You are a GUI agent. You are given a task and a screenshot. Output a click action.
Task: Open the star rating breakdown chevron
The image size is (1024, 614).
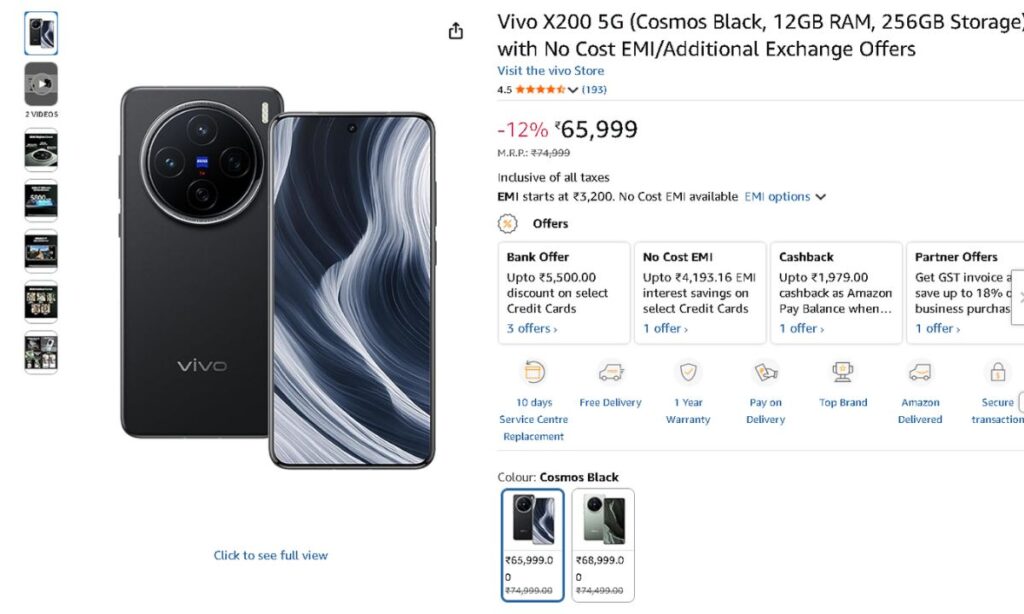point(573,90)
